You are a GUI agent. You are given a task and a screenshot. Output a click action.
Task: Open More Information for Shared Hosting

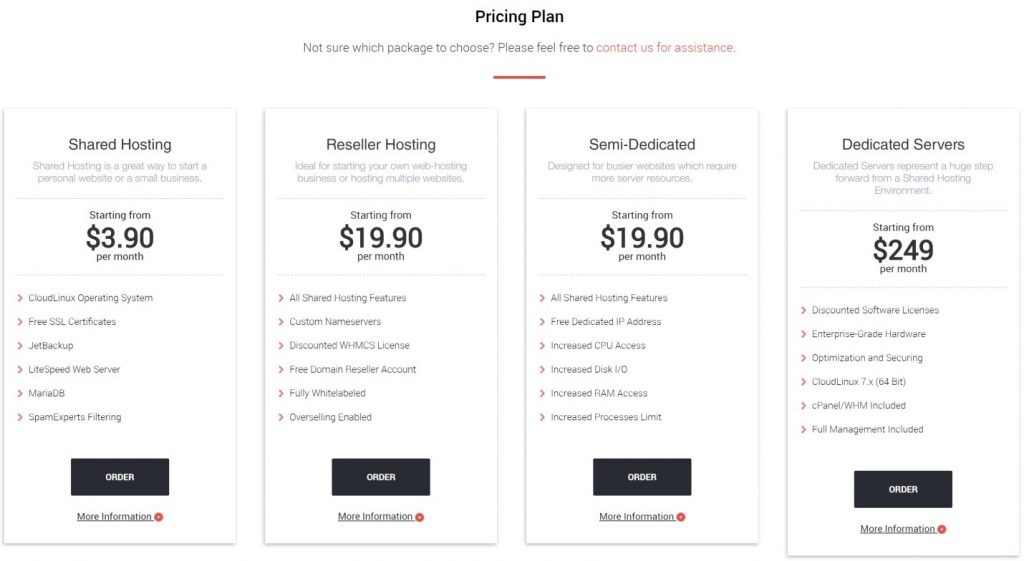[114, 517]
